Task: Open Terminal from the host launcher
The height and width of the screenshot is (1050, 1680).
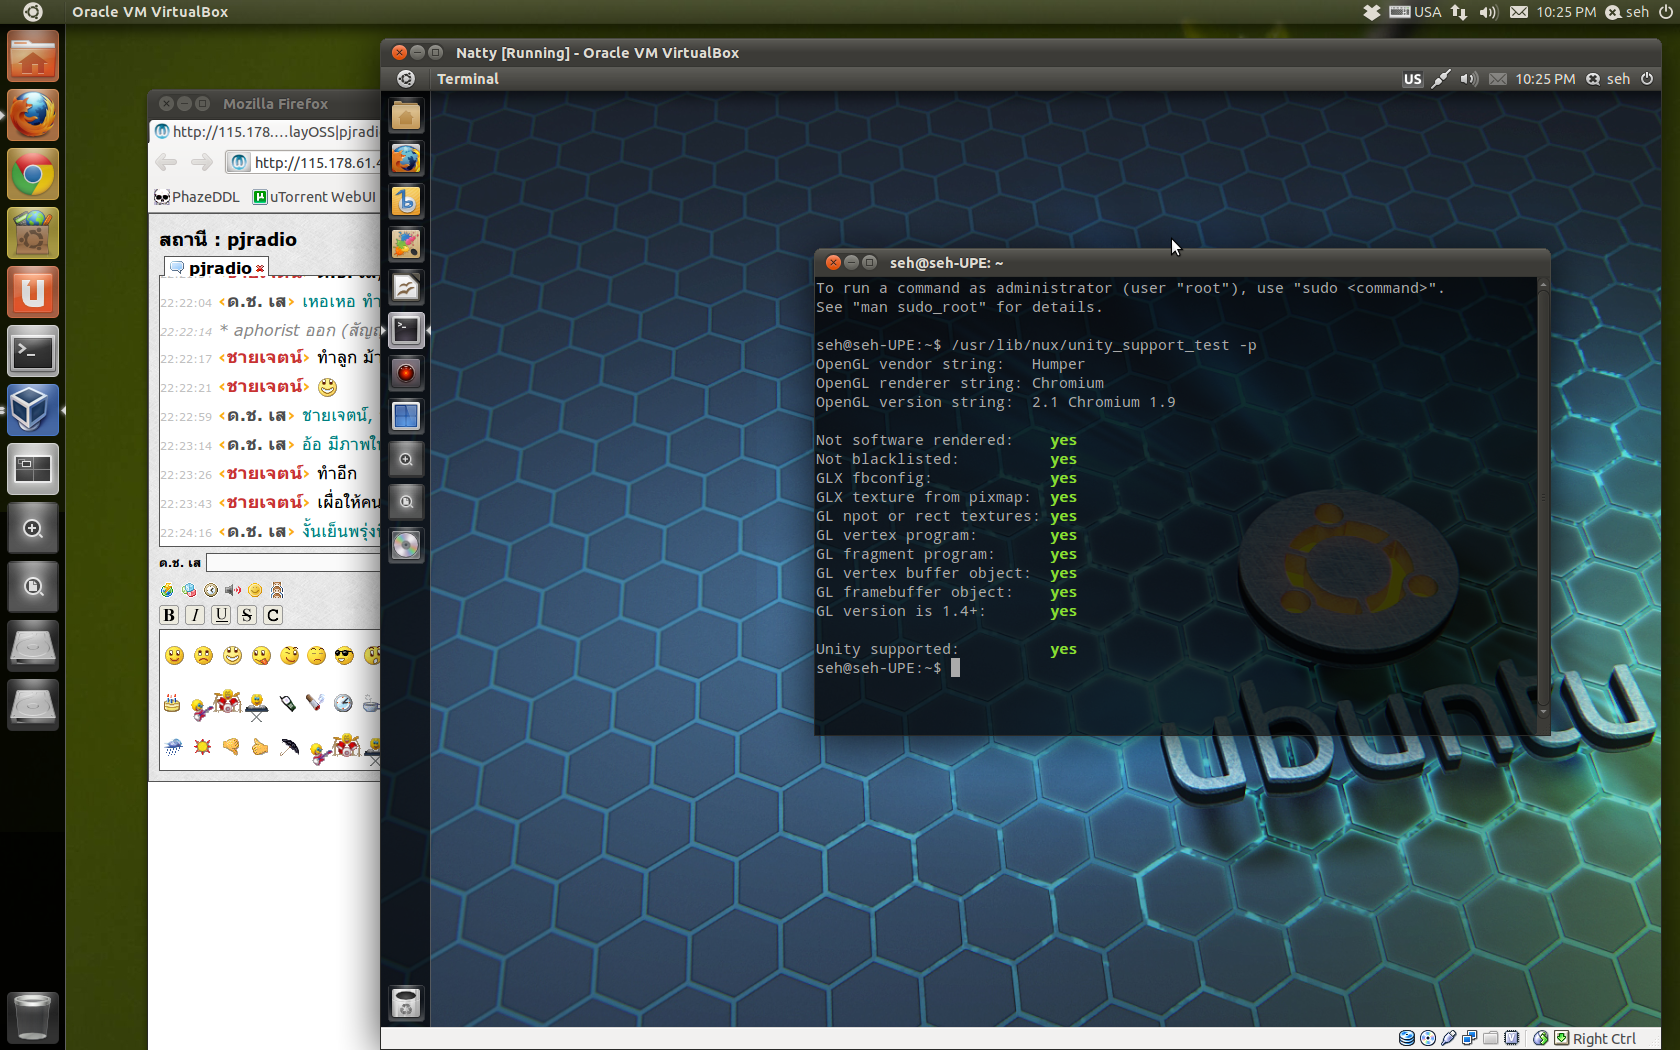Action: click(x=33, y=351)
